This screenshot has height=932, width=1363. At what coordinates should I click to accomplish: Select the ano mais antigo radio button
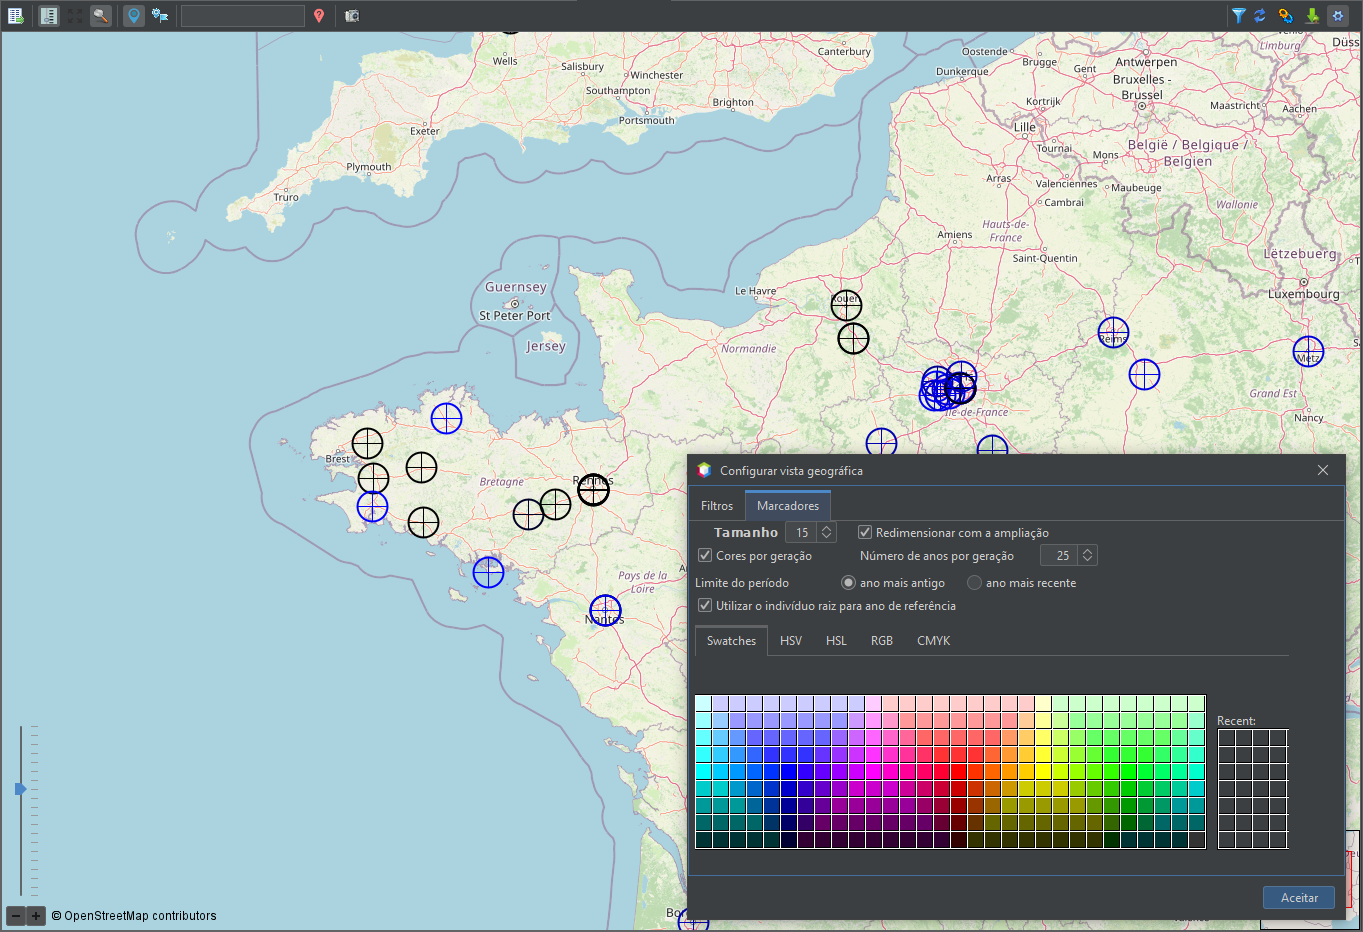(x=849, y=583)
